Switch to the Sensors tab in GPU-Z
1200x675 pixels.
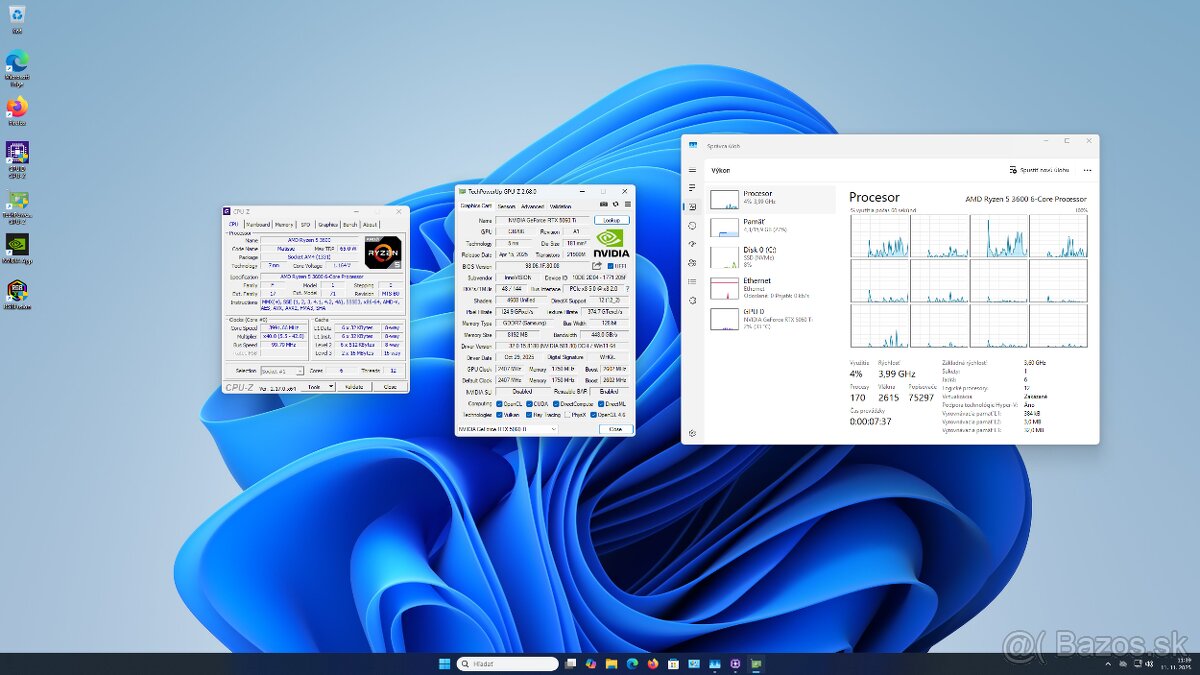[x=506, y=207]
